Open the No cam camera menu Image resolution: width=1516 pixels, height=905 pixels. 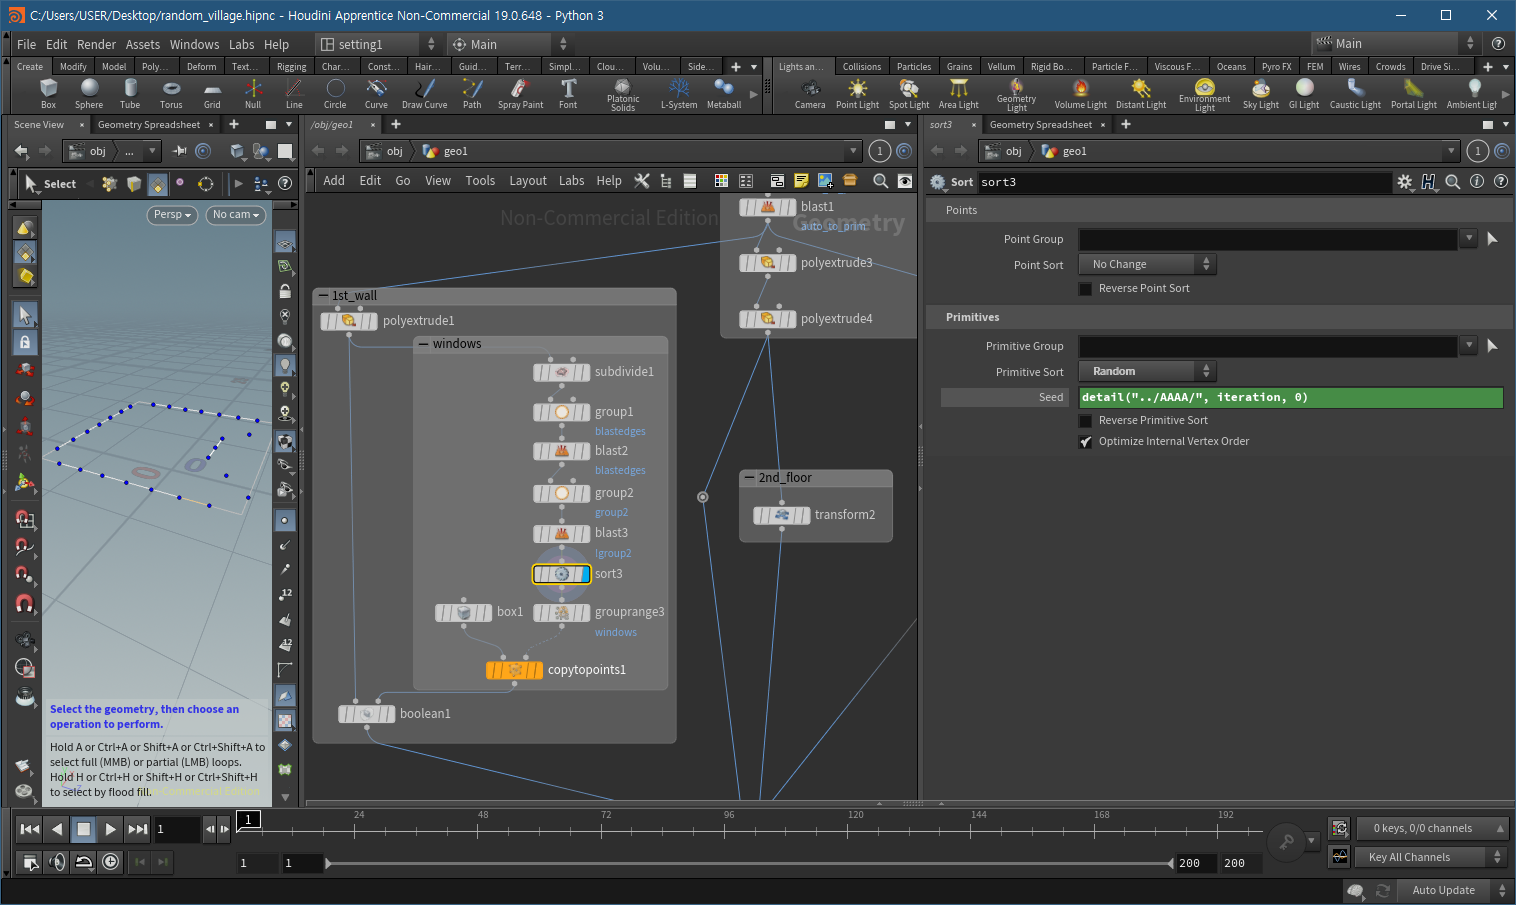point(236,215)
